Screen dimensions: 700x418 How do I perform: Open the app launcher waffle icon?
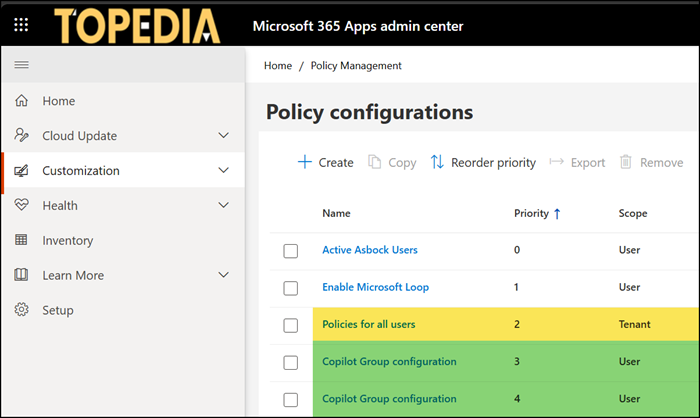click(21, 25)
